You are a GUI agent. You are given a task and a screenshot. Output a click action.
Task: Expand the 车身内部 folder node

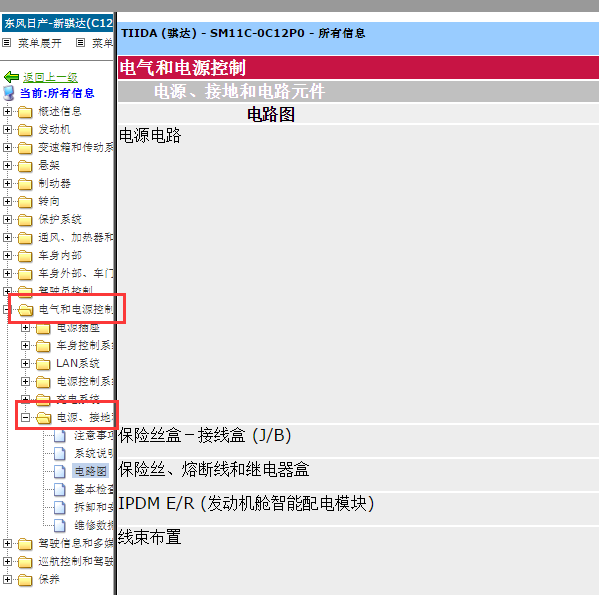pos(7,255)
